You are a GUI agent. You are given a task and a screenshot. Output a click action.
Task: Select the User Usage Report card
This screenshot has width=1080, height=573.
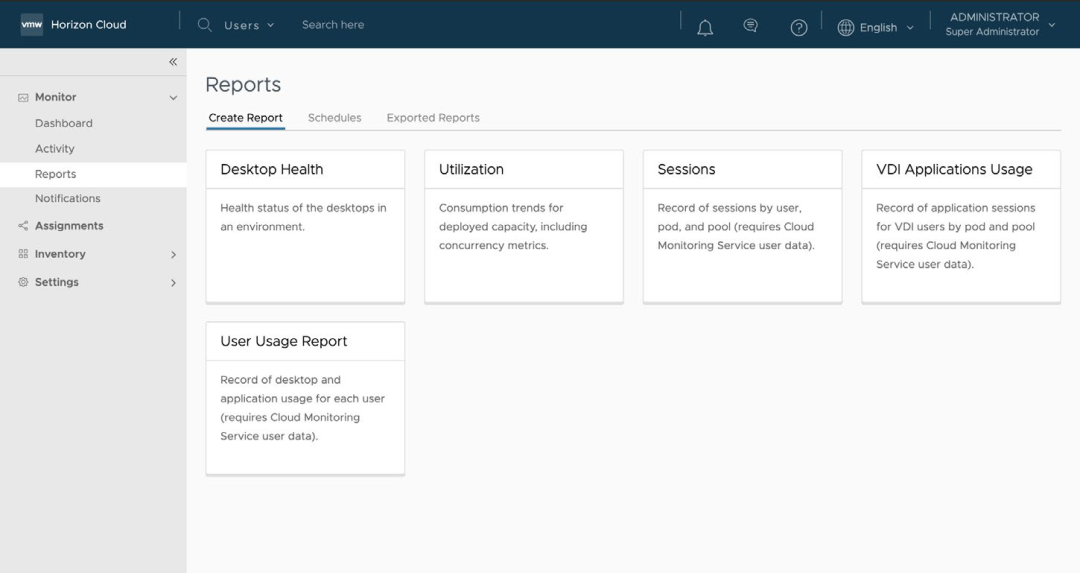click(305, 398)
